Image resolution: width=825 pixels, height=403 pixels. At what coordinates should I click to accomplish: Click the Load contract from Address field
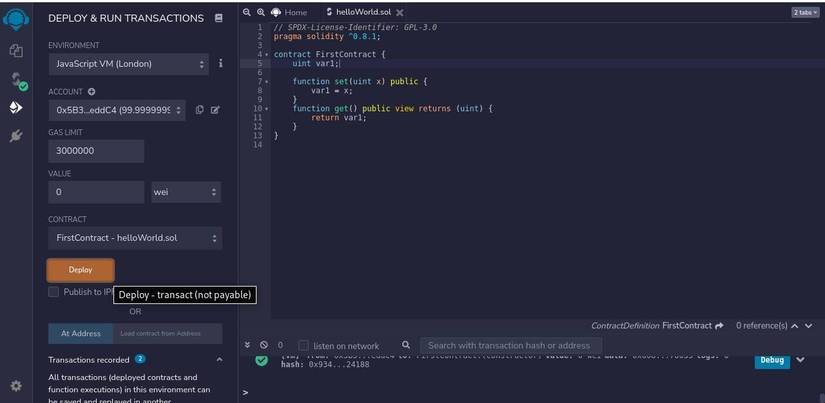click(168, 334)
